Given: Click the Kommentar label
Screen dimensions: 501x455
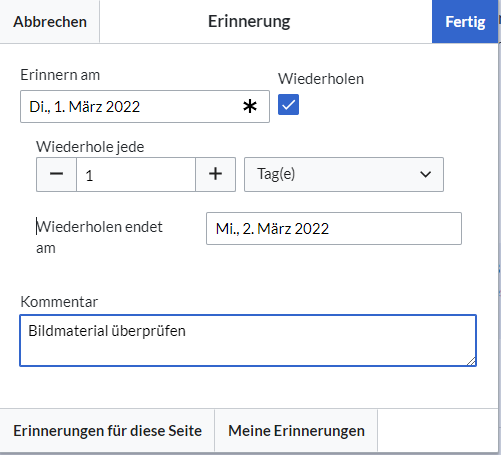Looking at the screenshot, I should (x=59, y=302).
